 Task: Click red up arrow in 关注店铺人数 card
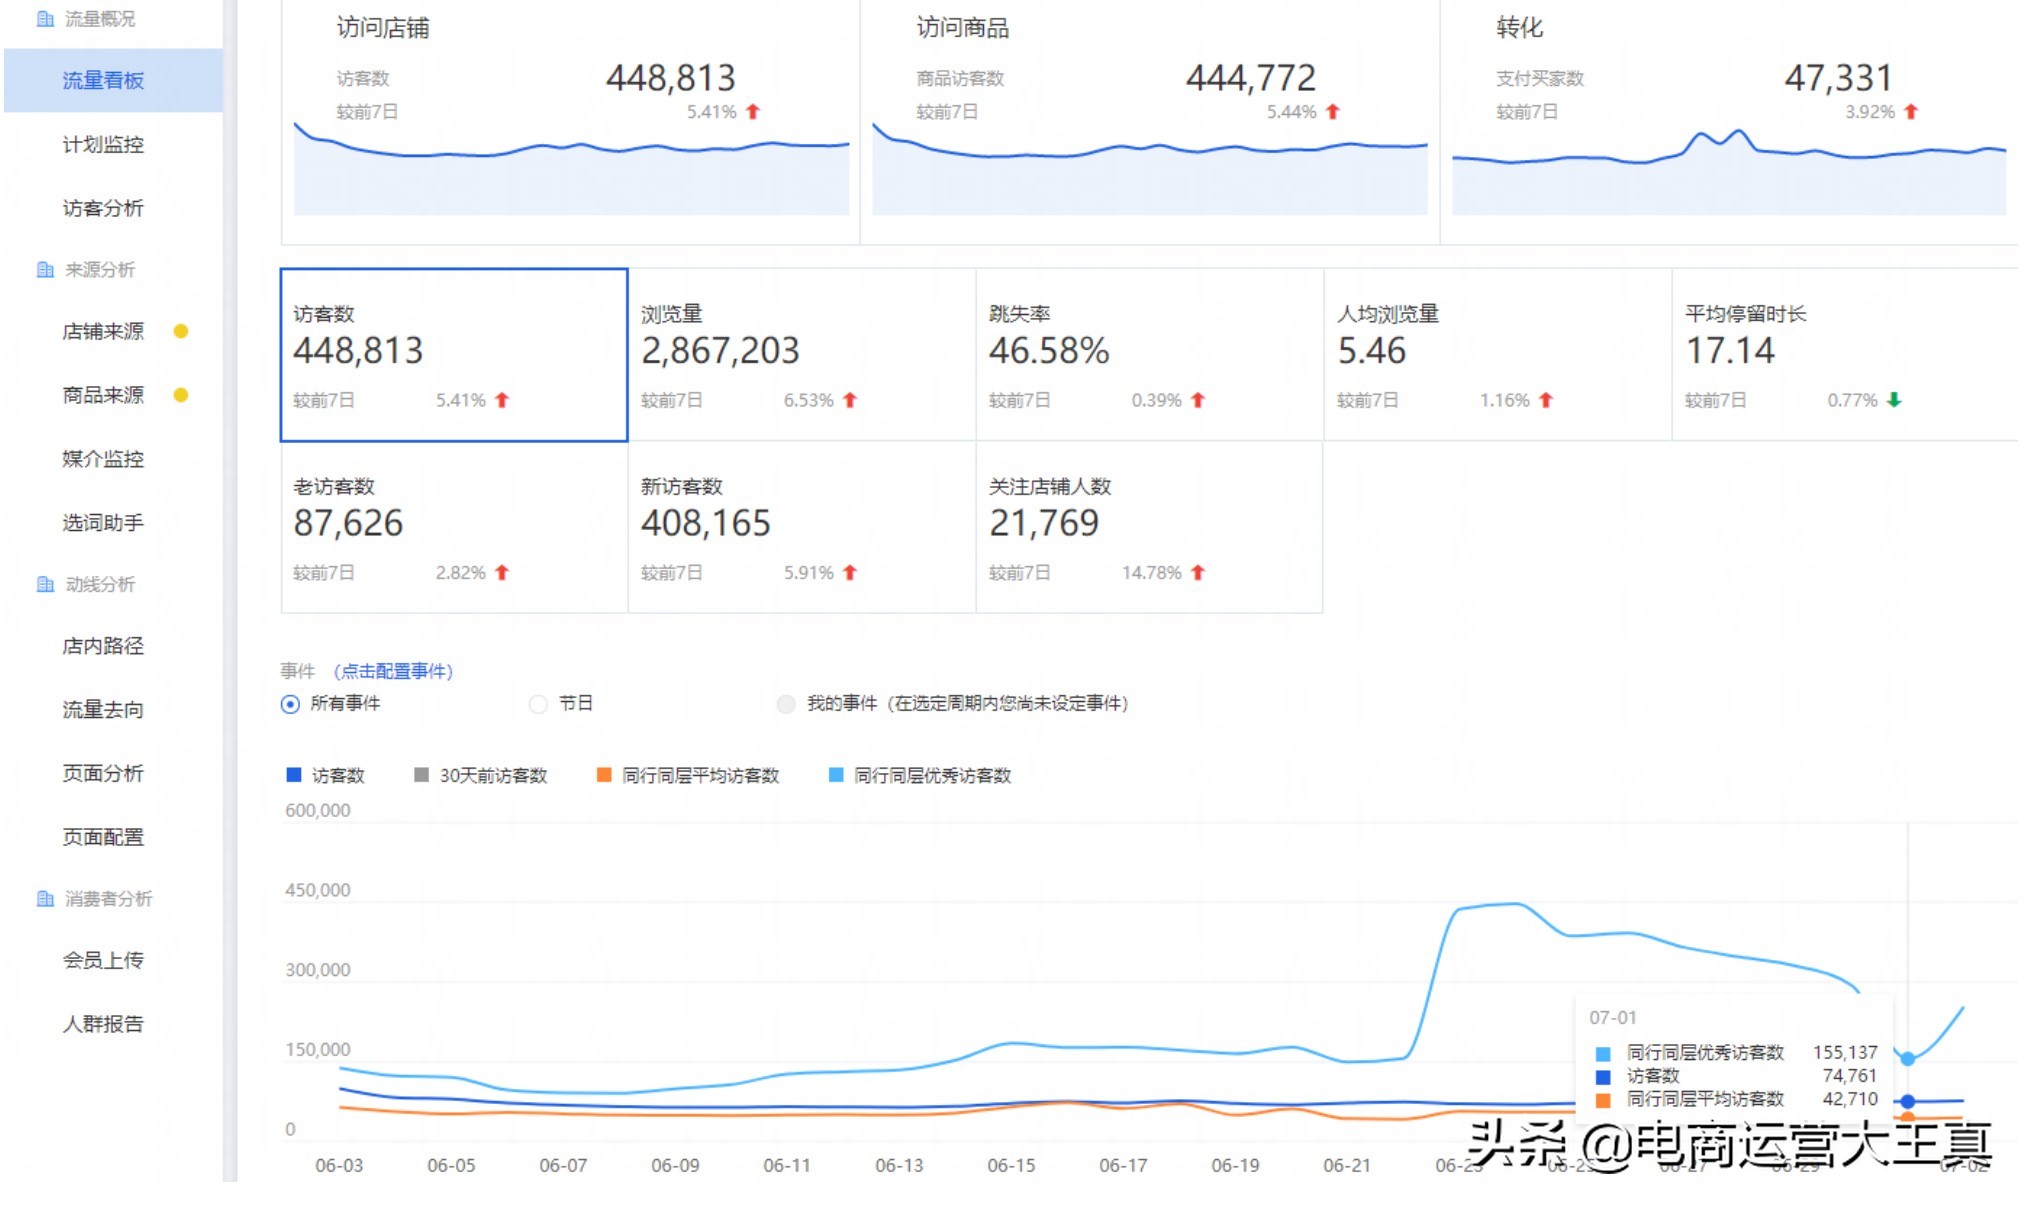(1198, 573)
